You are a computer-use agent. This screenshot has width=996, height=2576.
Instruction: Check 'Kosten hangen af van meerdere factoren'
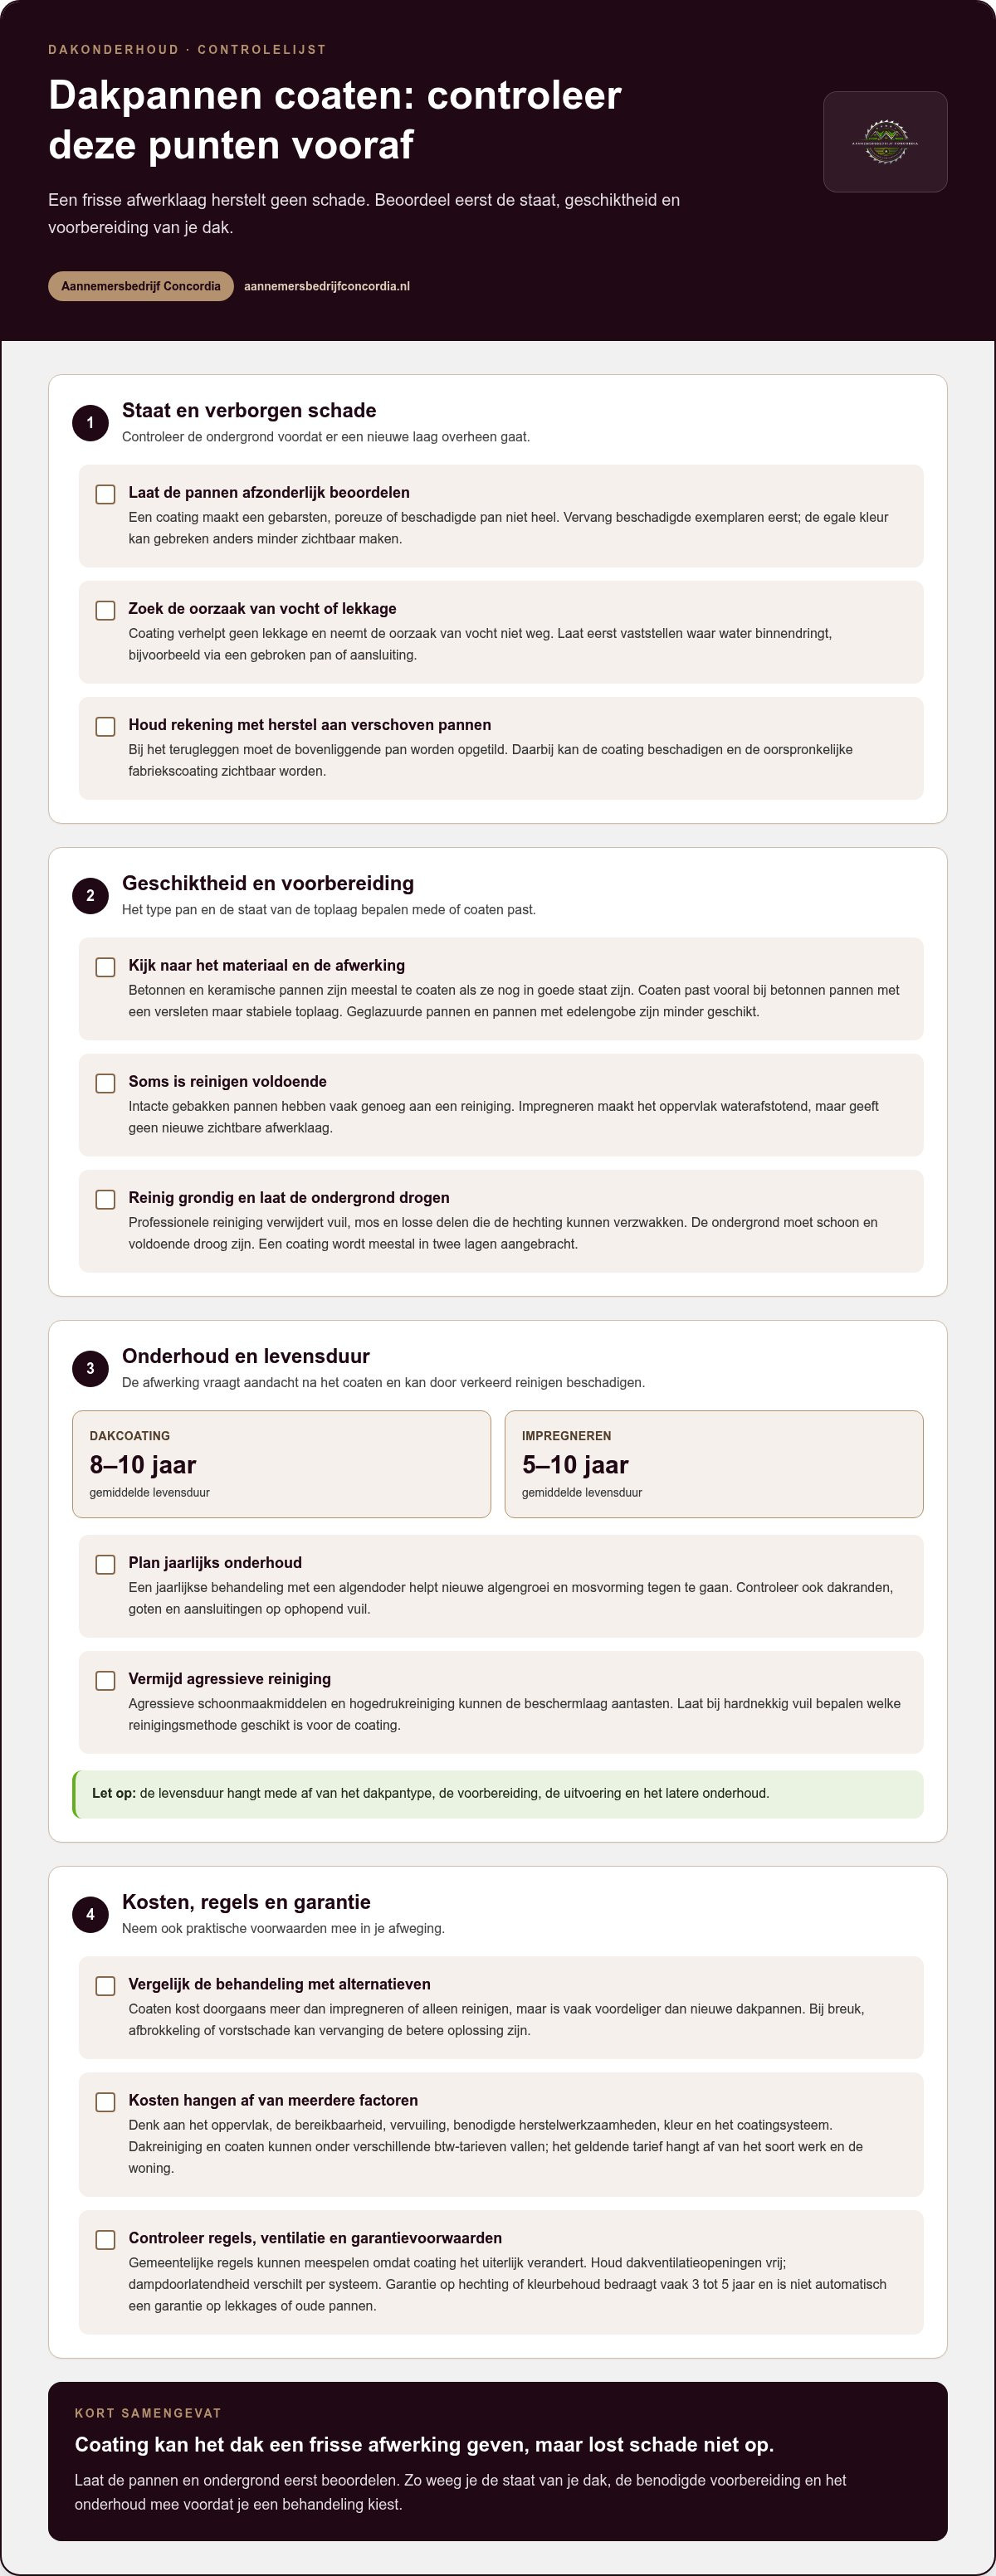click(x=105, y=2101)
